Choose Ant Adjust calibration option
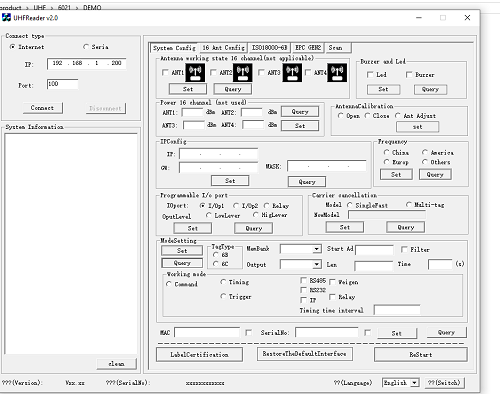 click(398, 116)
